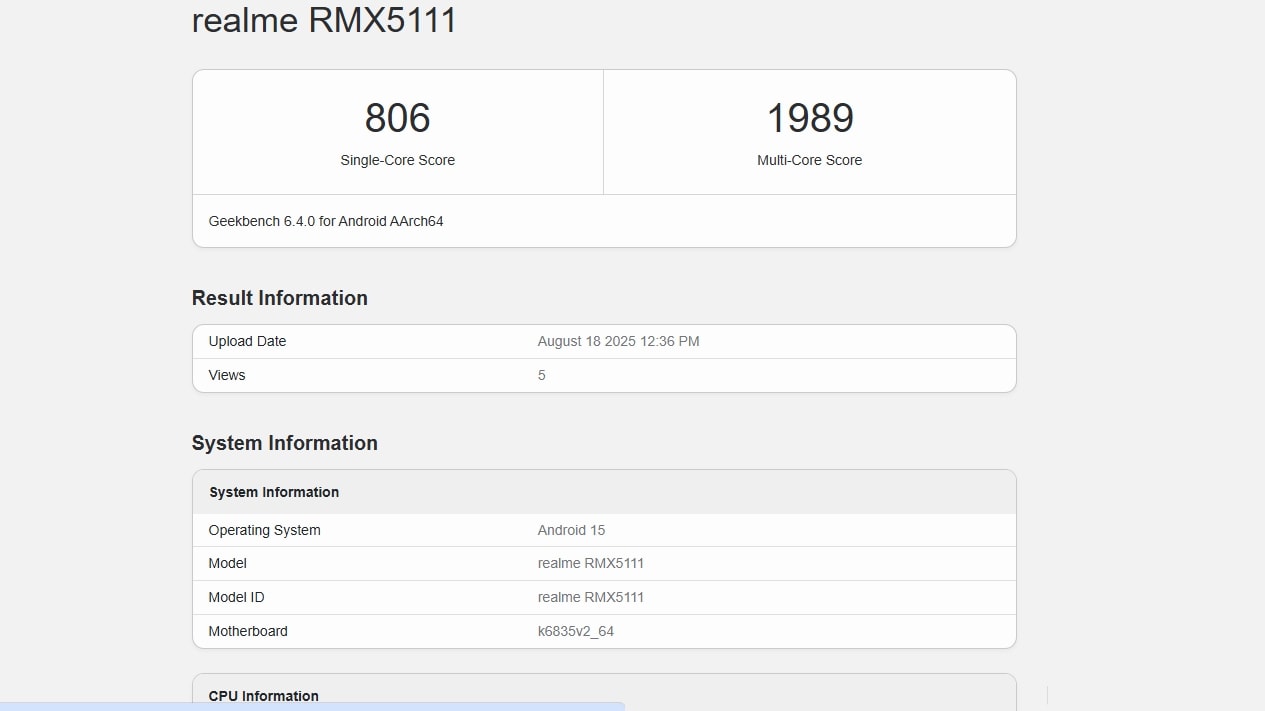Click the large System Information section heading
Viewport: 1265px width, 711px height.
285,443
